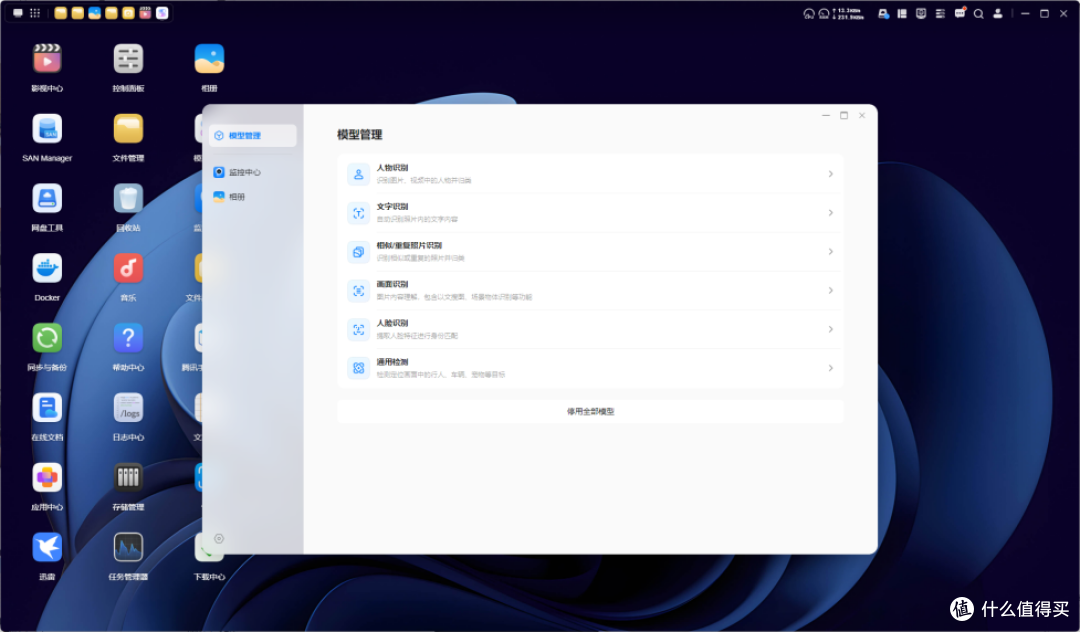Image resolution: width=1080 pixels, height=632 pixels.
Task: Launch Docker from the desktop
Action: [47, 268]
